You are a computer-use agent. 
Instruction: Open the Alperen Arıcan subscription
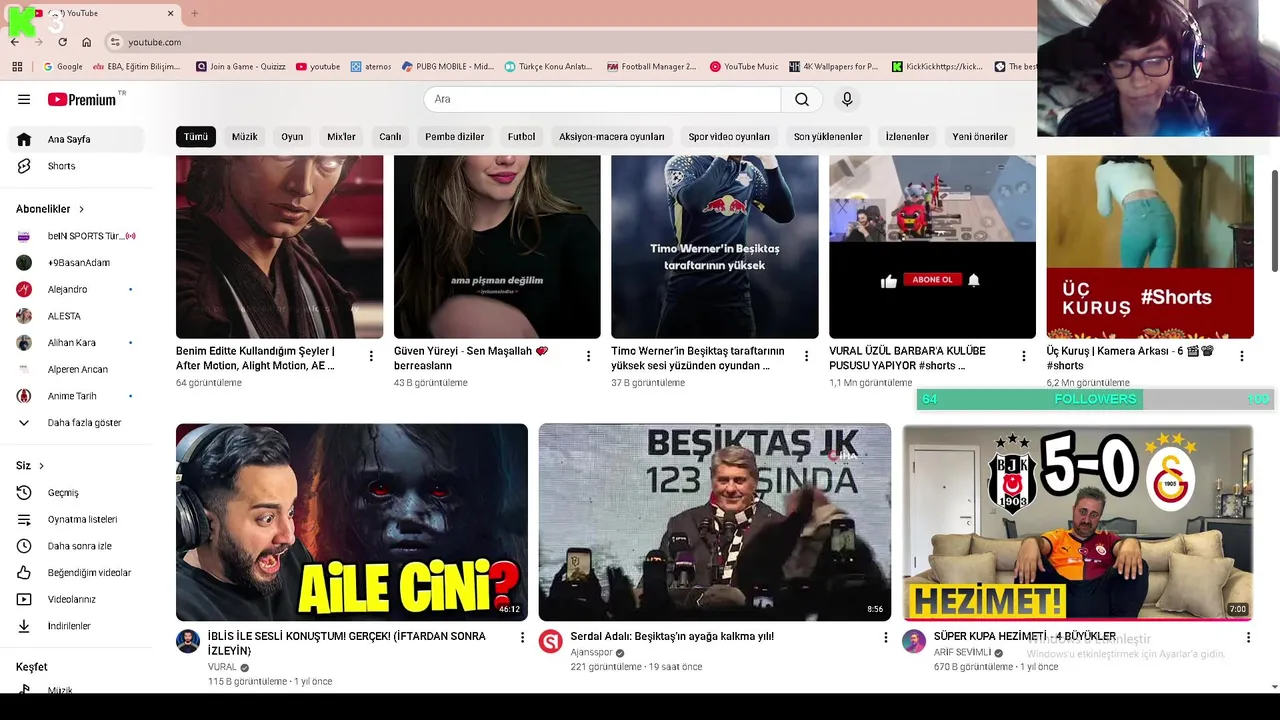pos(76,369)
